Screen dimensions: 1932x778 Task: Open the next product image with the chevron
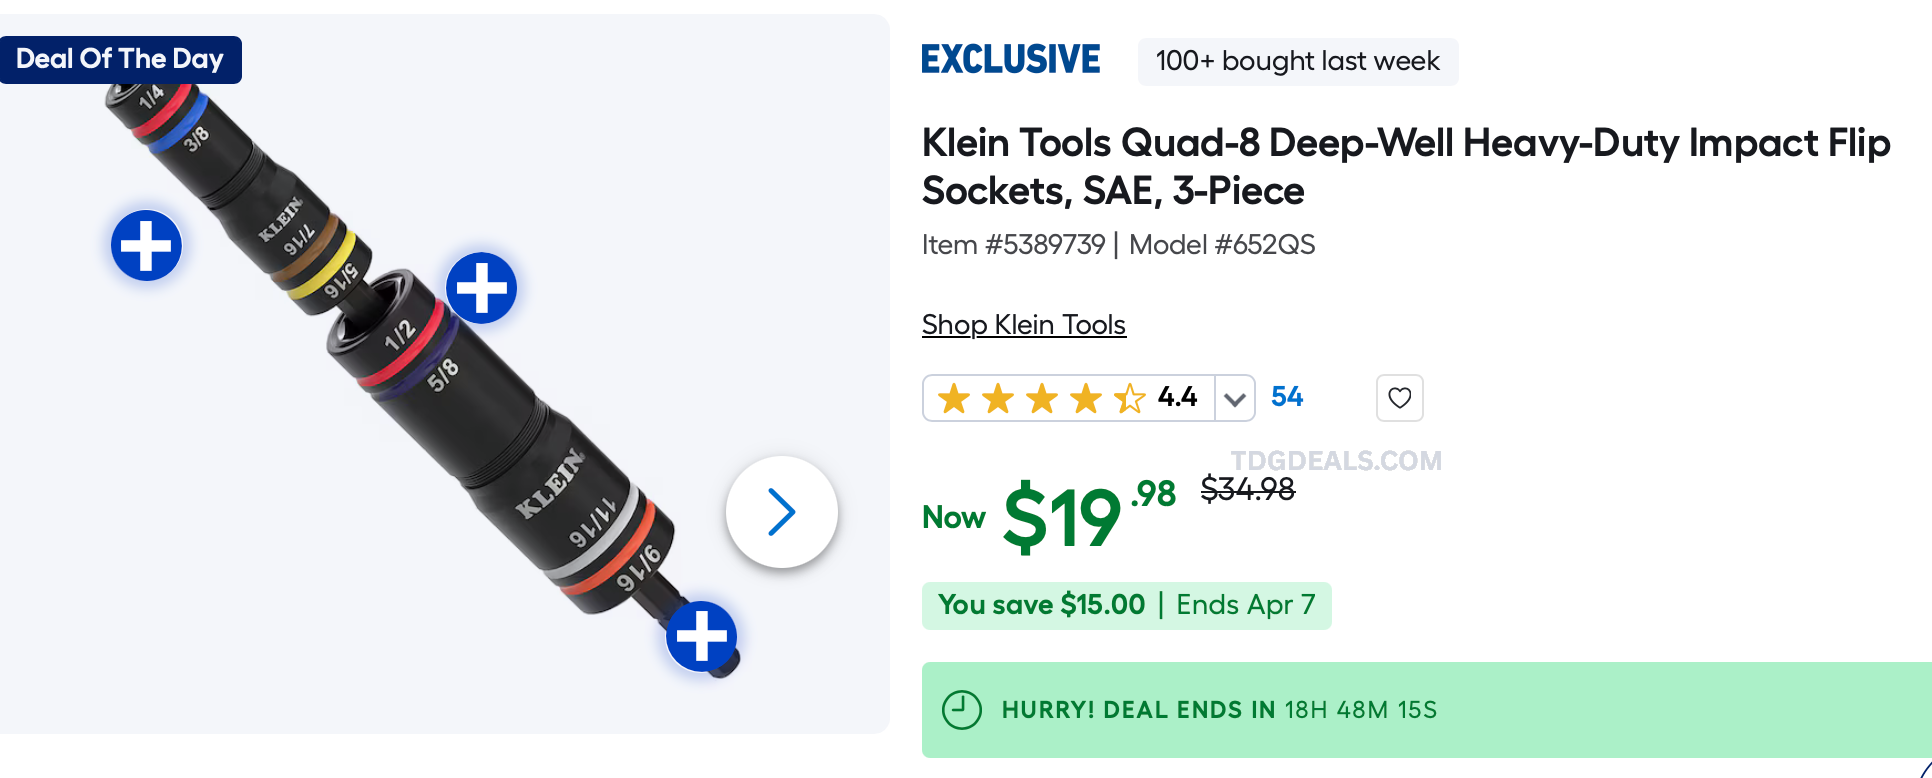pos(782,511)
